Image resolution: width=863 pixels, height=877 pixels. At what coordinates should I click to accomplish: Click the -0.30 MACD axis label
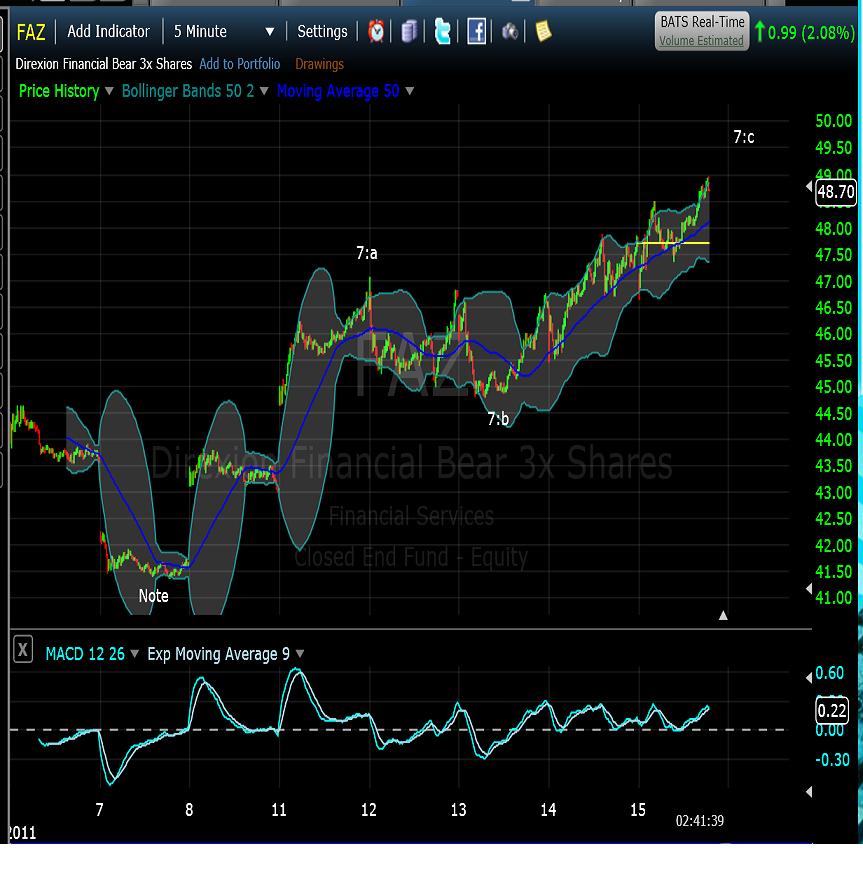tap(832, 760)
